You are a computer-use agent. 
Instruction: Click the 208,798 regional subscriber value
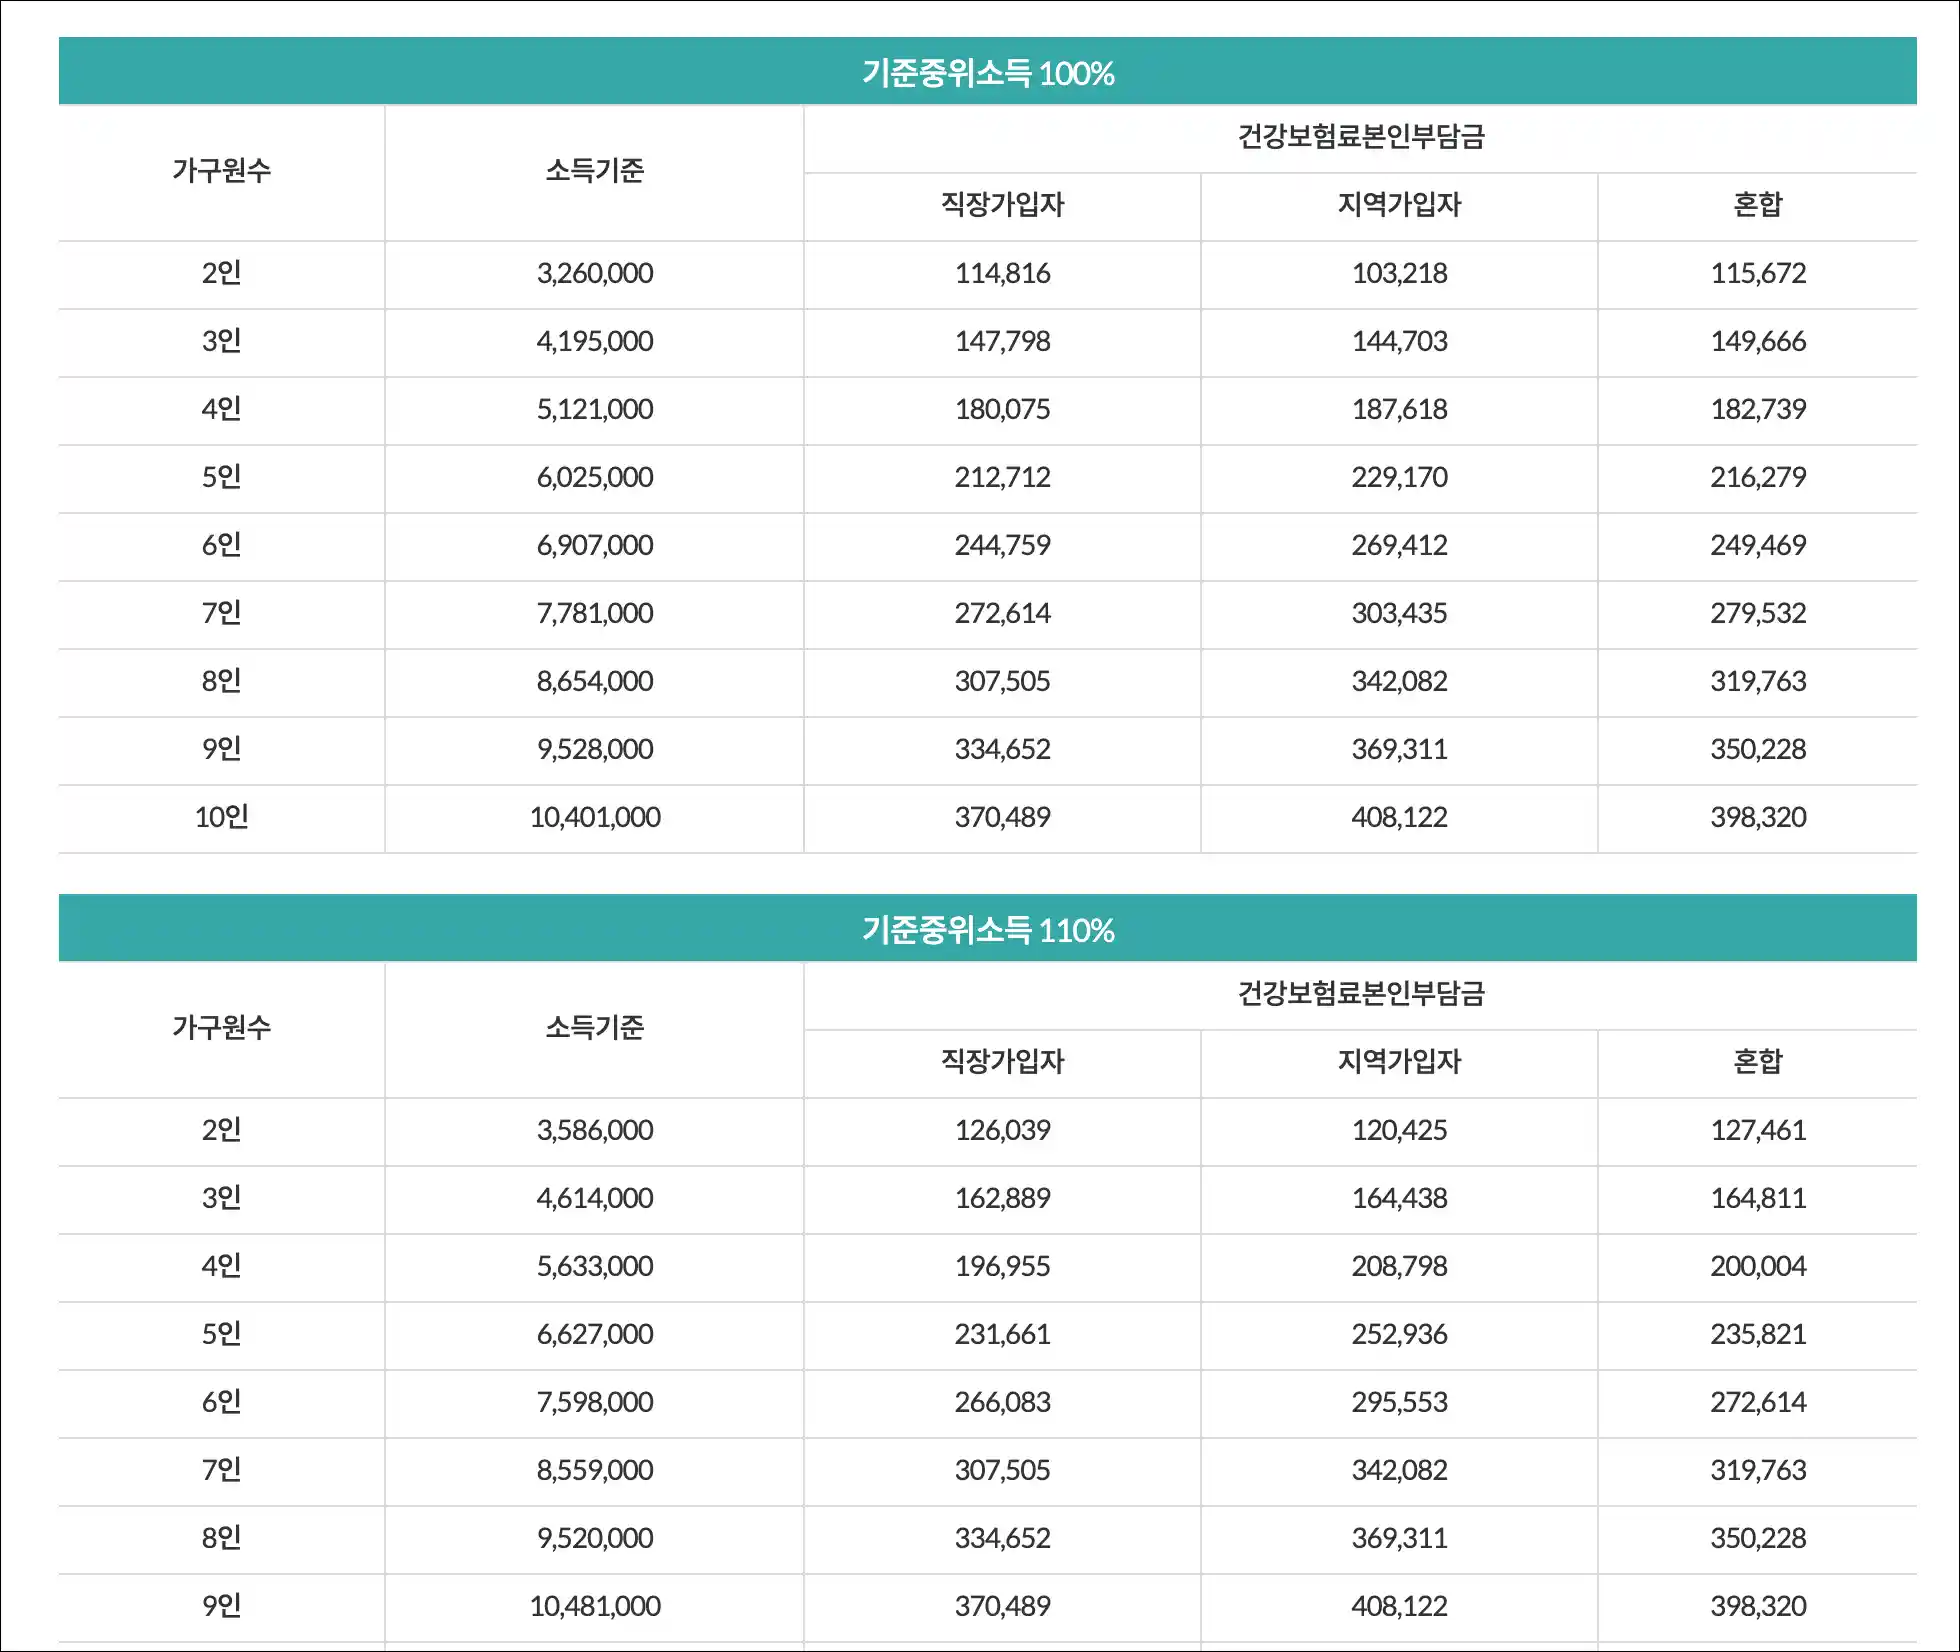(x=1399, y=1266)
